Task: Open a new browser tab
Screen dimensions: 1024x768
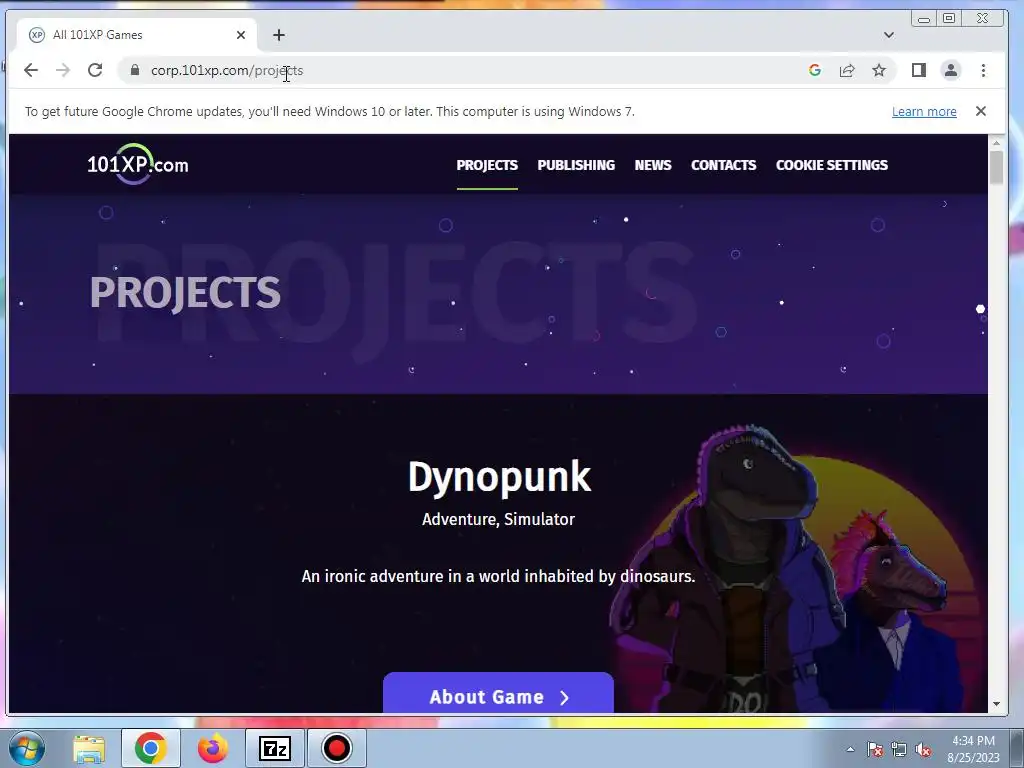Action: pos(279,35)
